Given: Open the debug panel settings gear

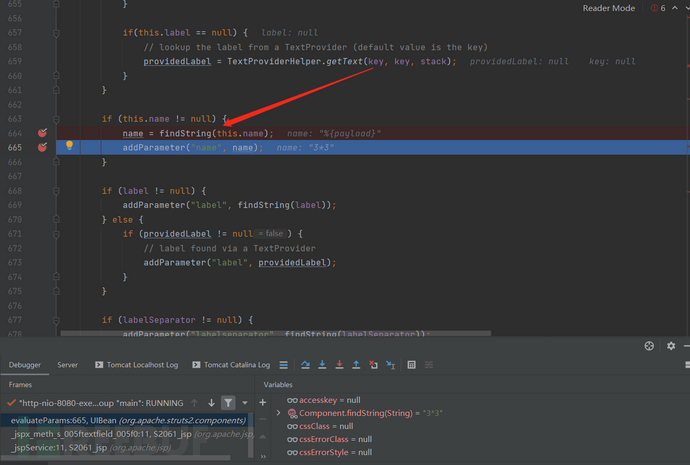Looking at the screenshot, I should 671,346.
